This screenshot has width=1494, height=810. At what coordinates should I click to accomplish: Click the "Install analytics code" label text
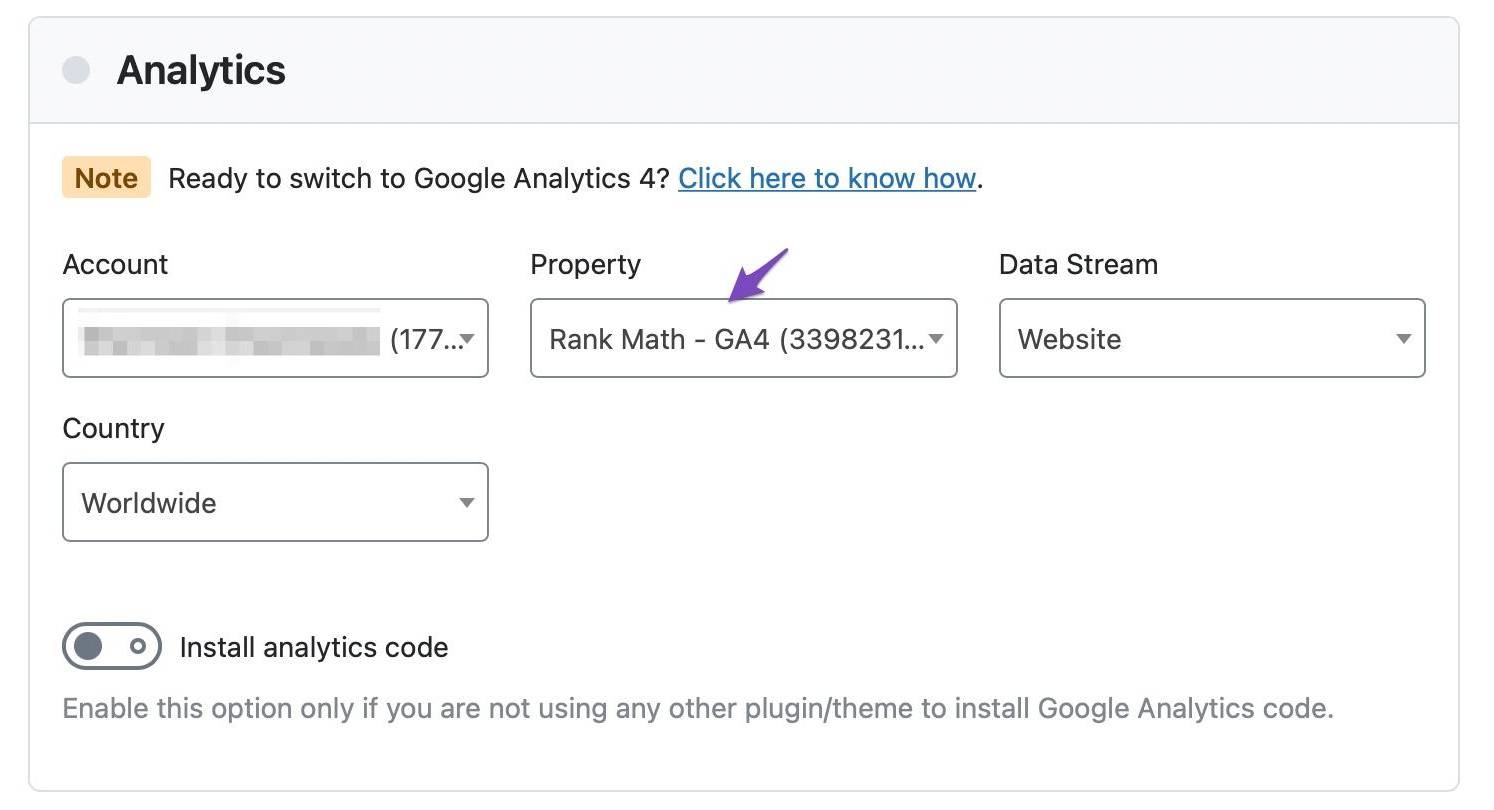click(x=313, y=648)
